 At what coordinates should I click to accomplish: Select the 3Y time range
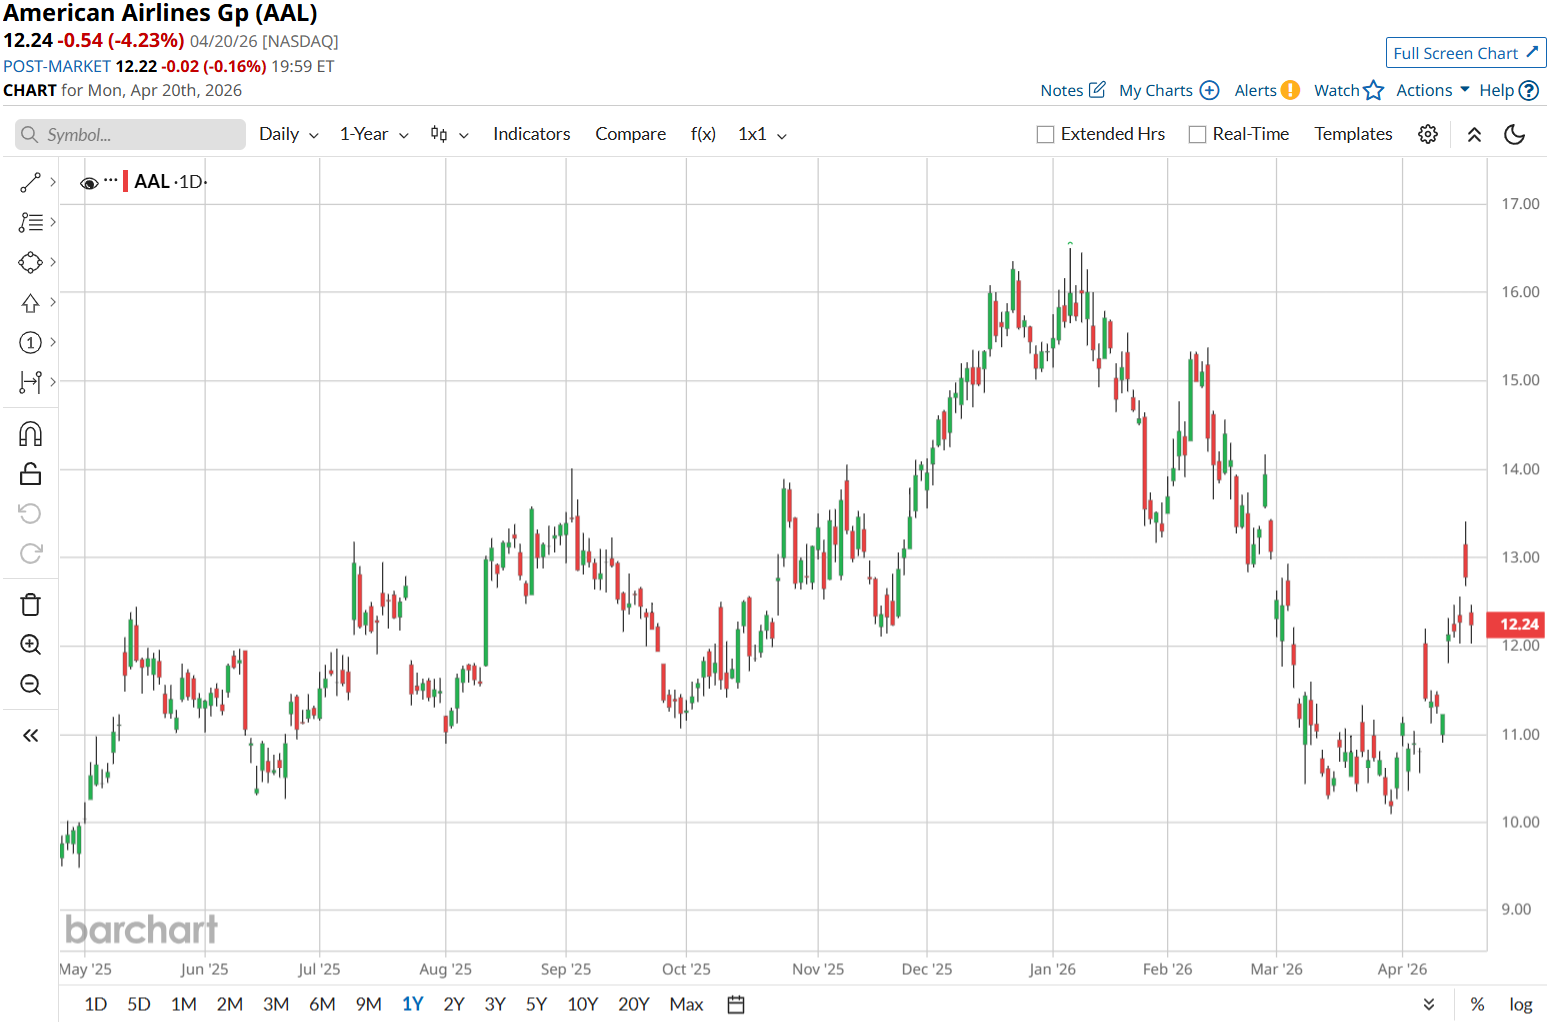pos(495,1004)
